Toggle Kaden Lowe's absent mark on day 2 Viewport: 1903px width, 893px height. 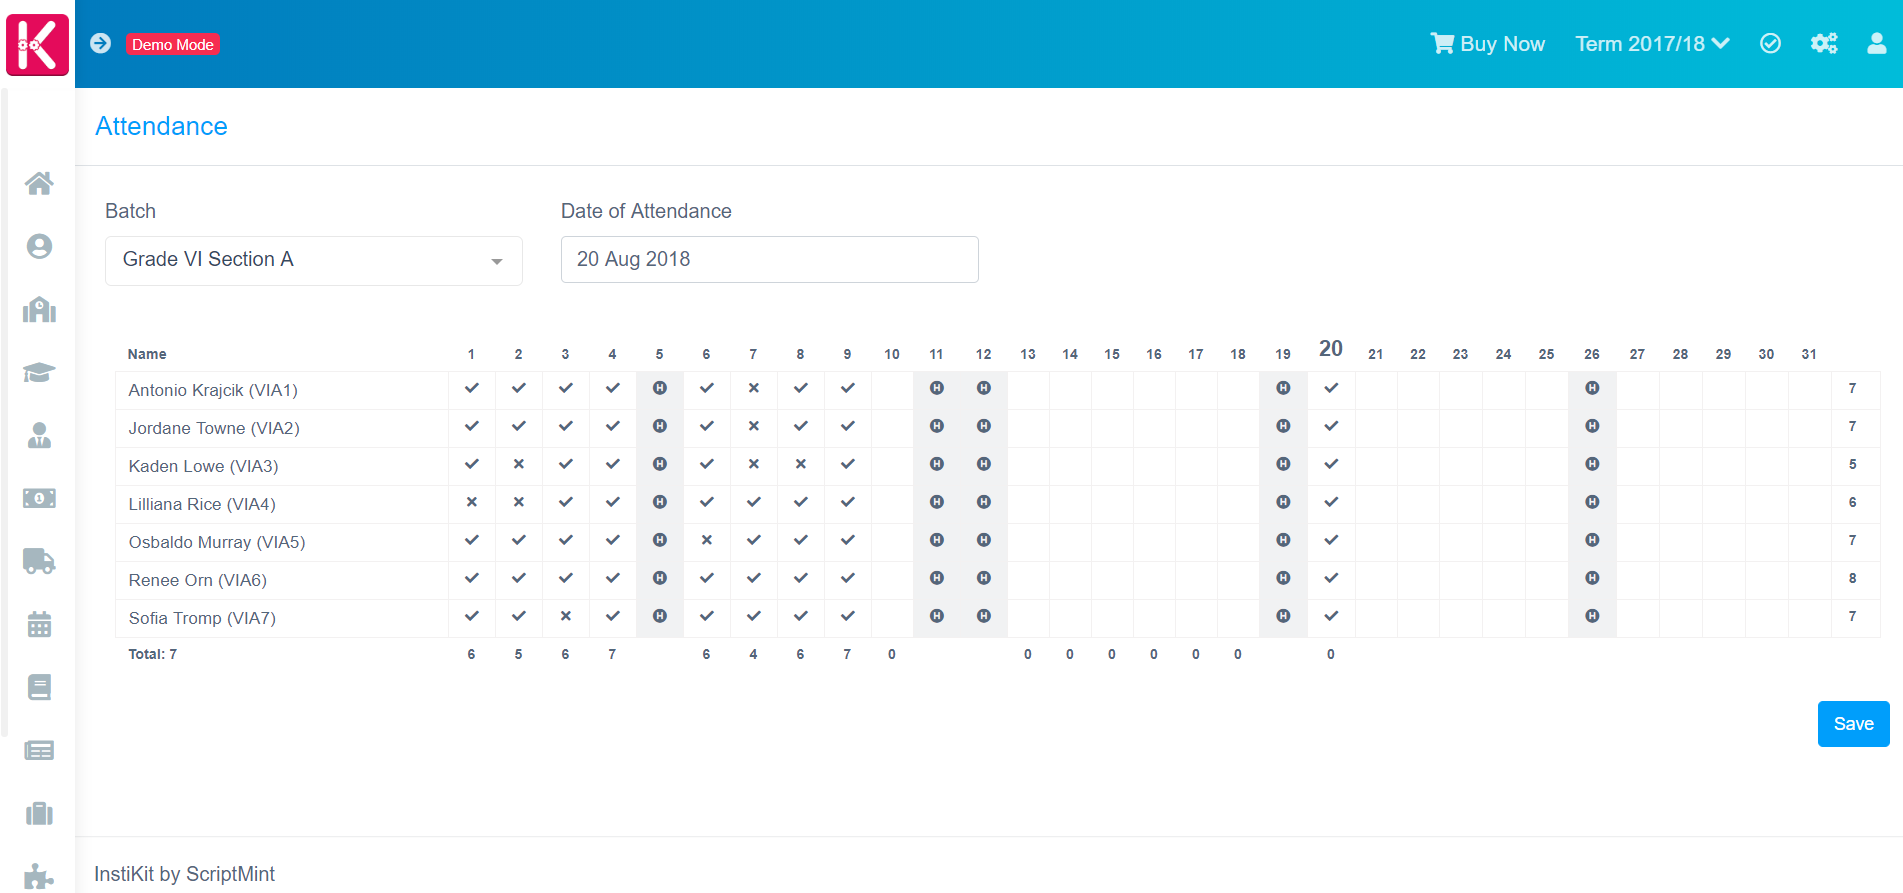coord(518,464)
